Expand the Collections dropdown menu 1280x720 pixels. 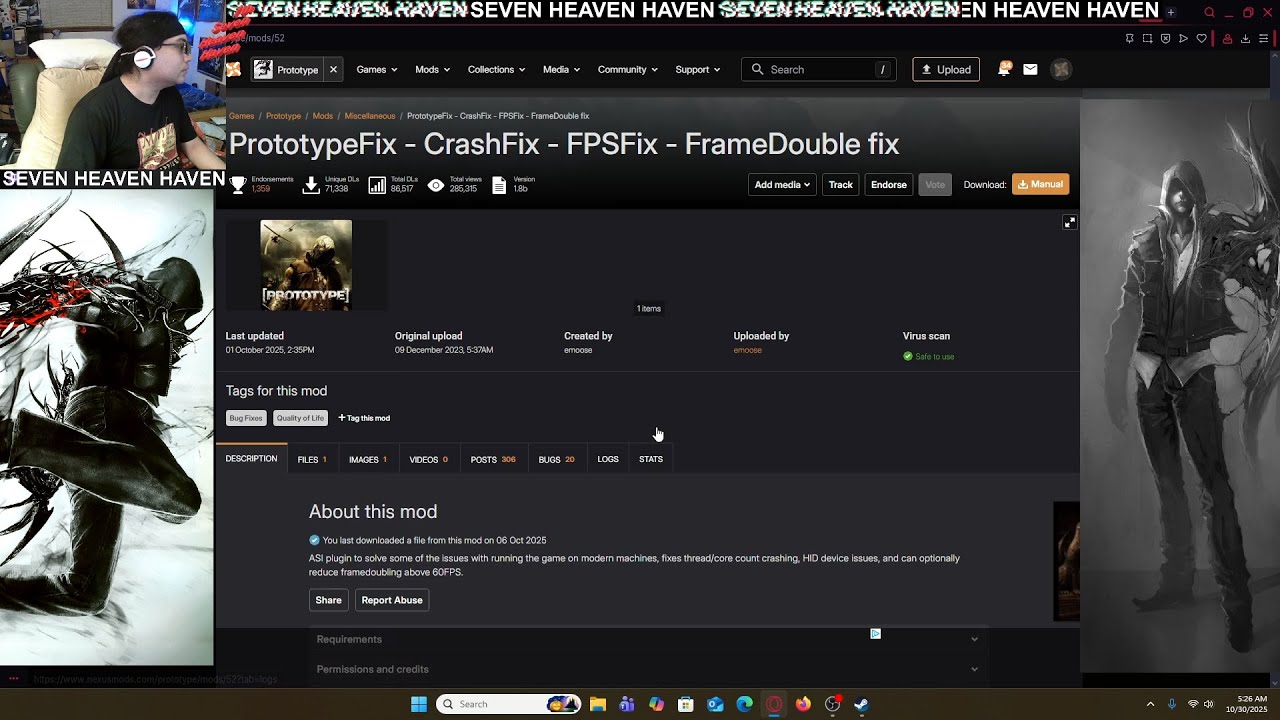pyautogui.click(x=498, y=70)
